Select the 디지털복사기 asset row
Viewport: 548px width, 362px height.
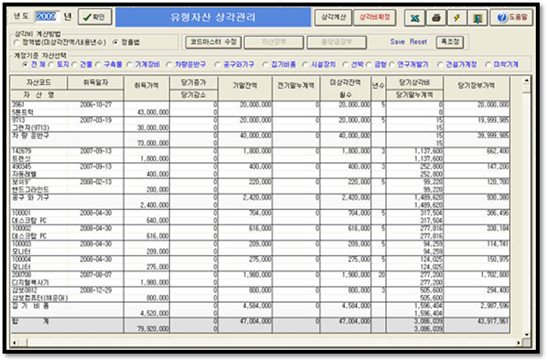tap(260, 278)
